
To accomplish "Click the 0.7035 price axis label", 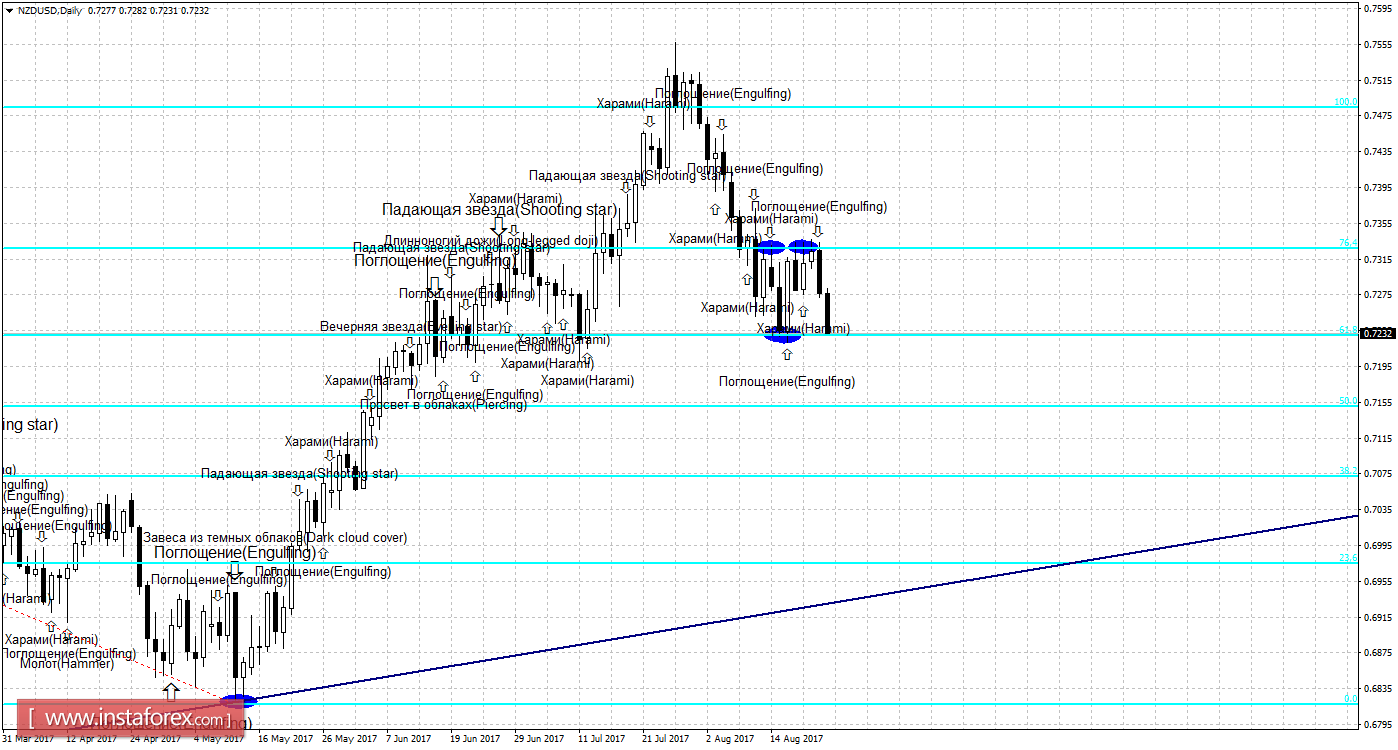I will 1377,510.
